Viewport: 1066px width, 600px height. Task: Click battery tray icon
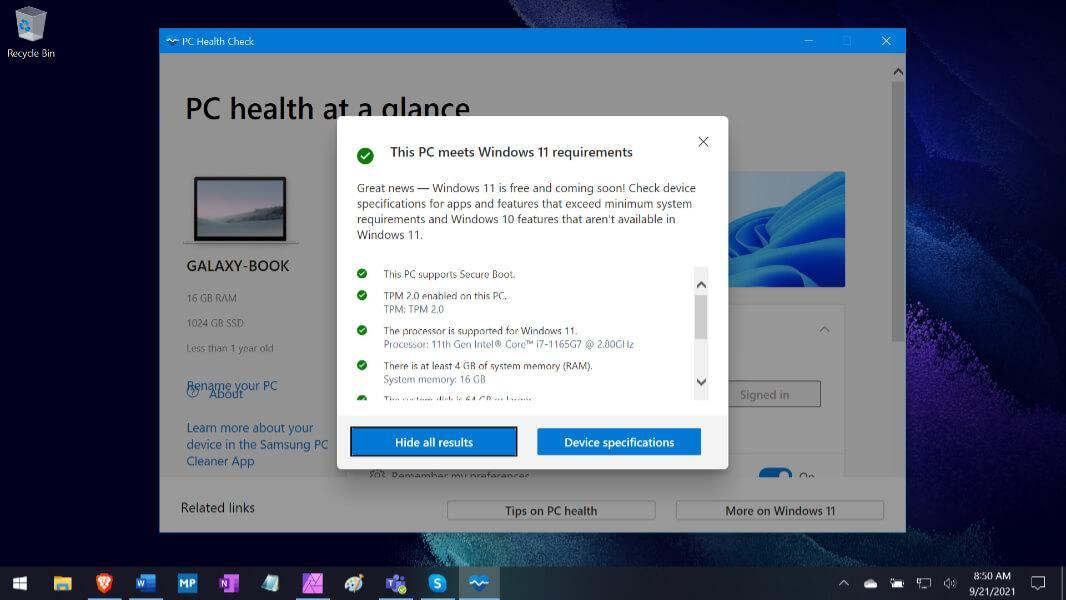pyautogui.click(x=897, y=583)
